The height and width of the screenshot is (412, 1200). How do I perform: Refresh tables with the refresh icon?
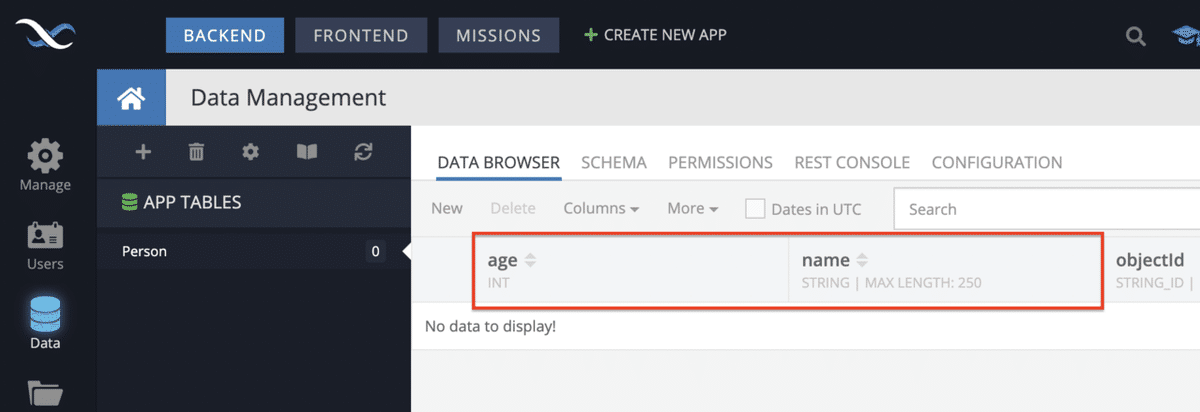pyautogui.click(x=363, y=152)
